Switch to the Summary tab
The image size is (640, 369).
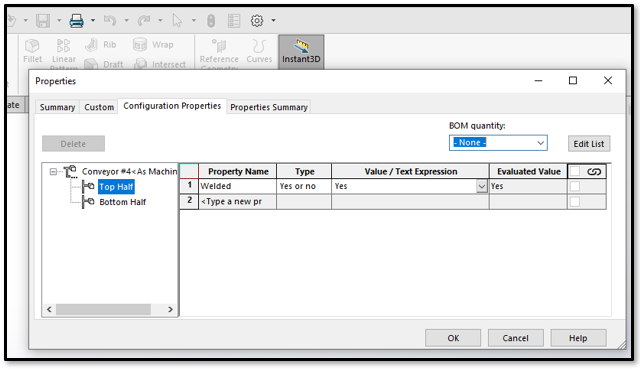pos(58,107)
